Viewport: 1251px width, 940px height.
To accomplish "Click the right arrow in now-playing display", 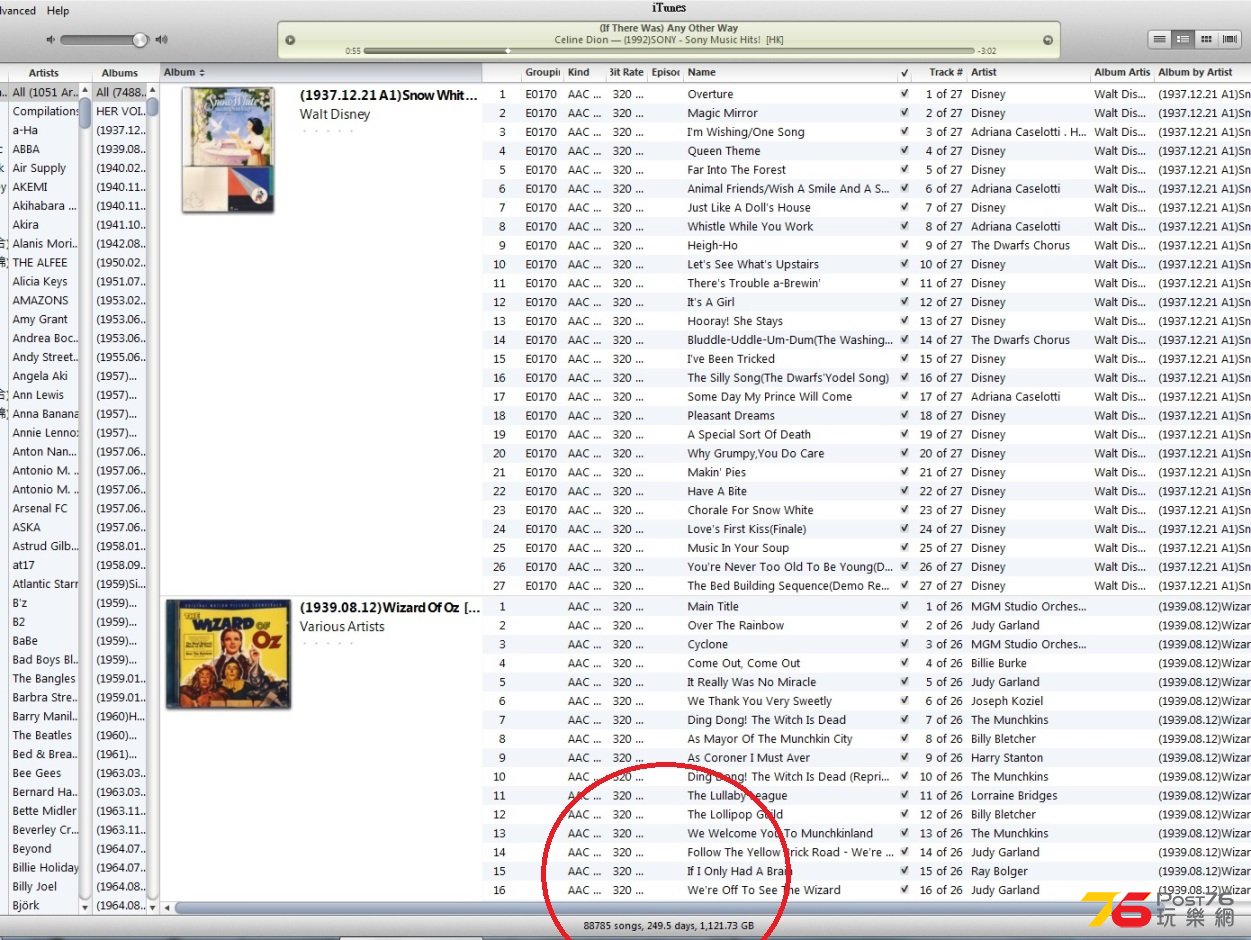I will click(1048, 40).
